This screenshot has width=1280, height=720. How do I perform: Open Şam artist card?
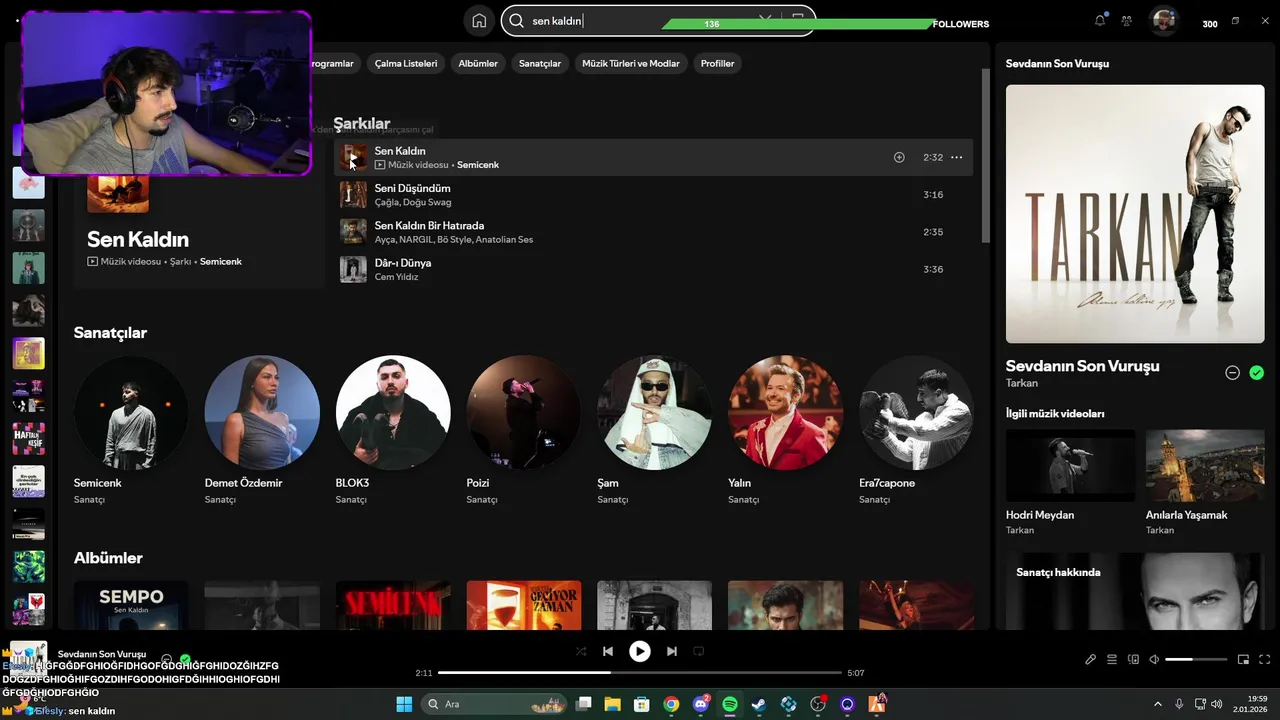click(655, 430)
